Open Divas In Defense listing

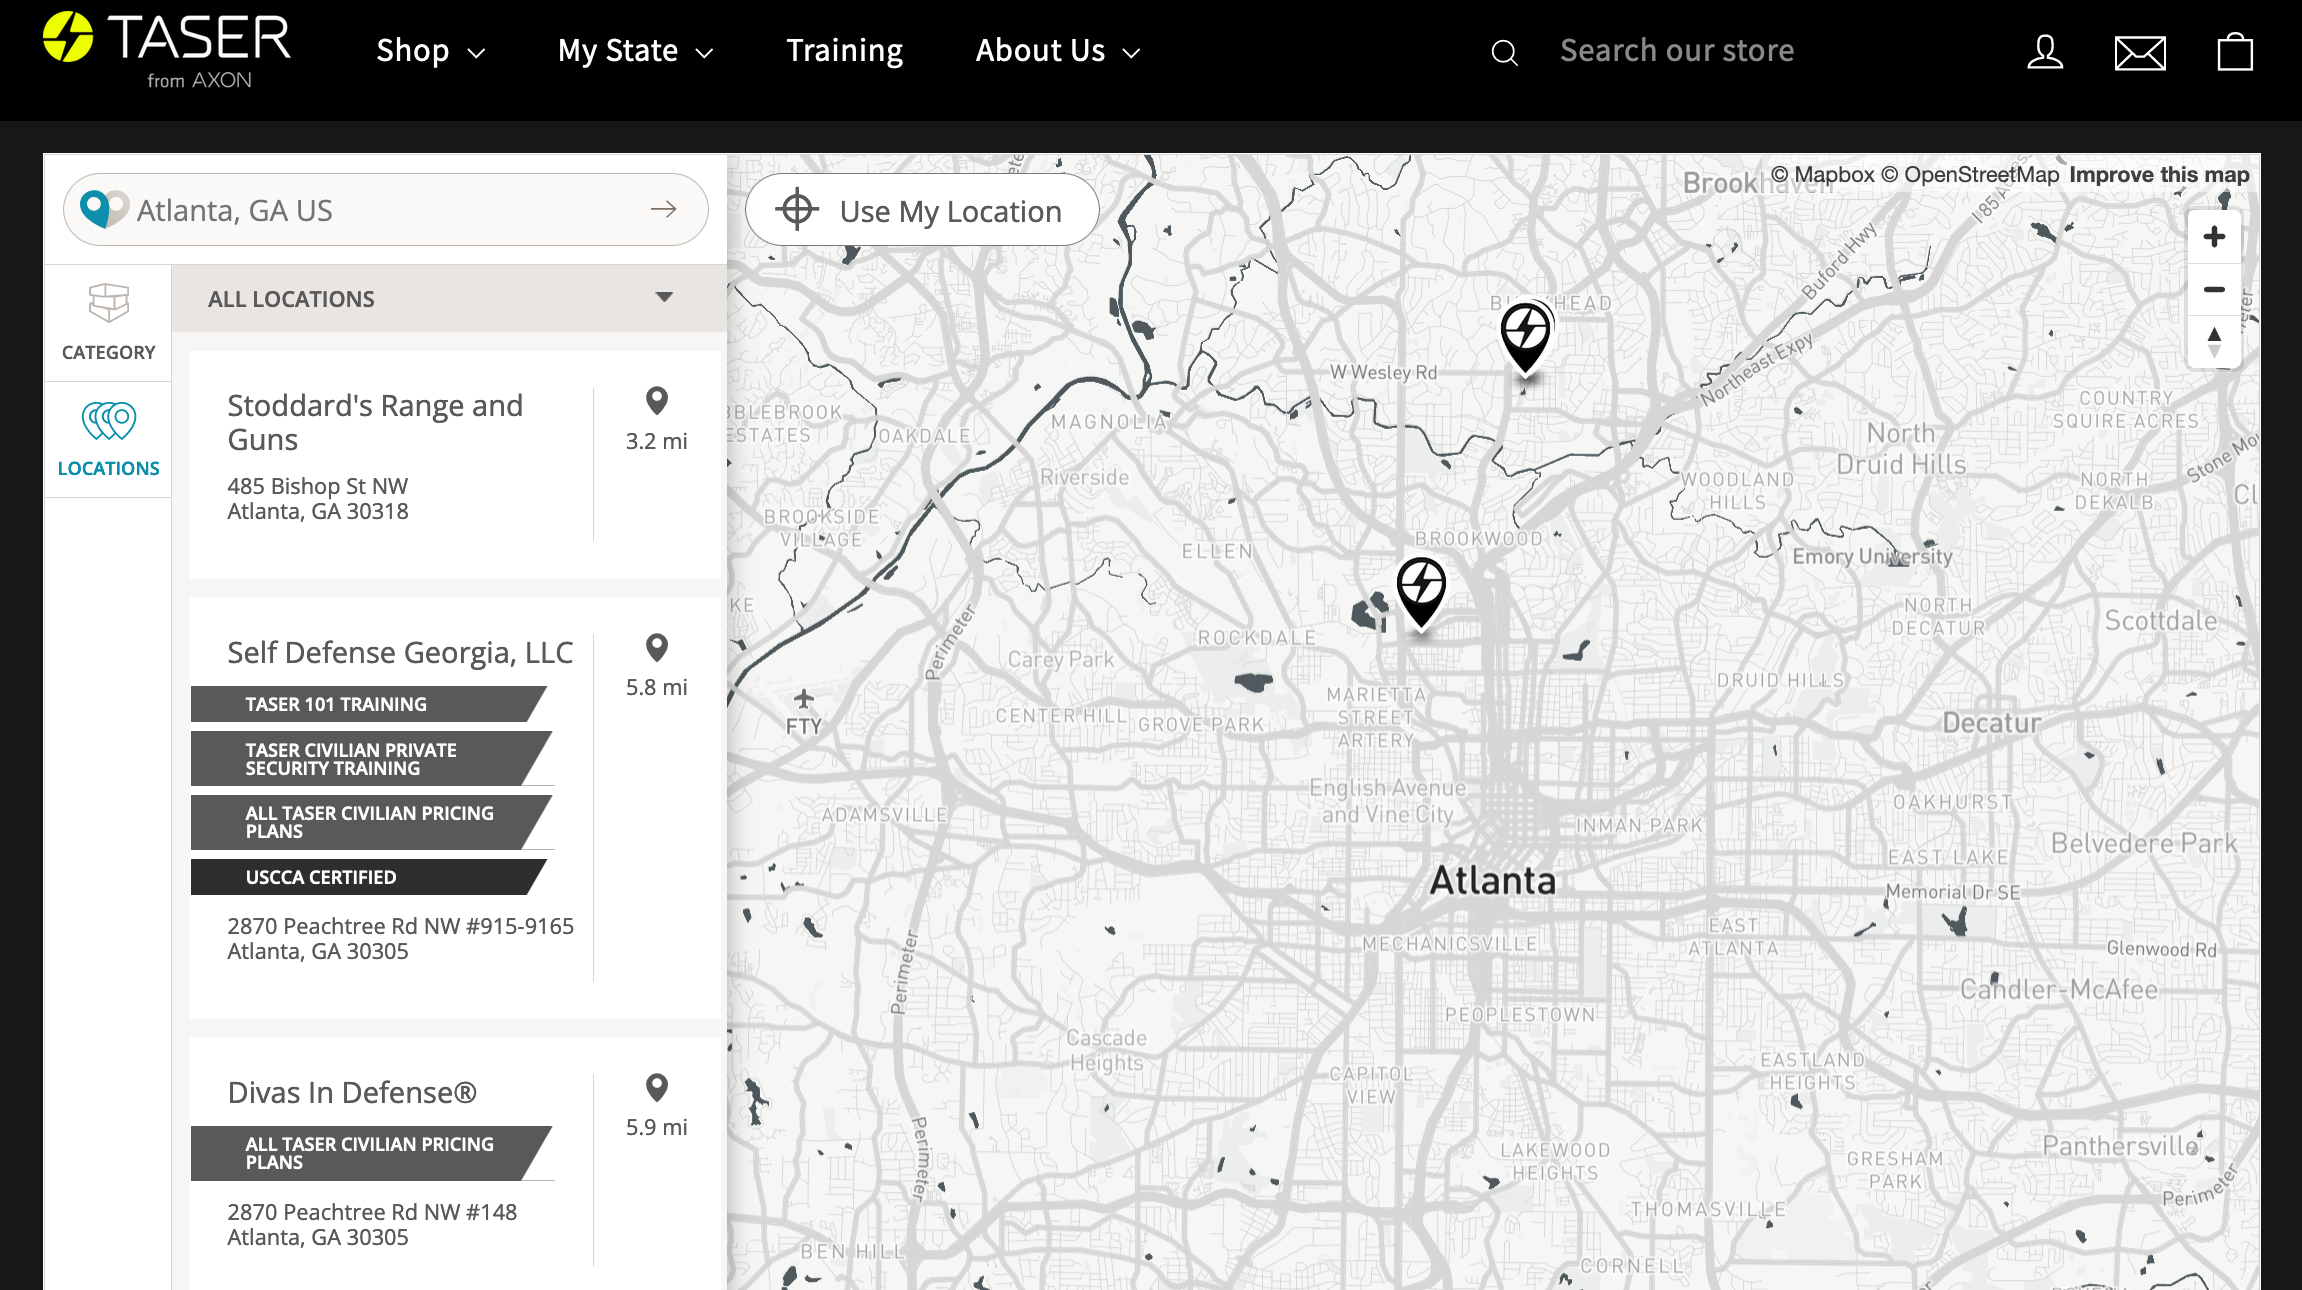[352, 1093]
